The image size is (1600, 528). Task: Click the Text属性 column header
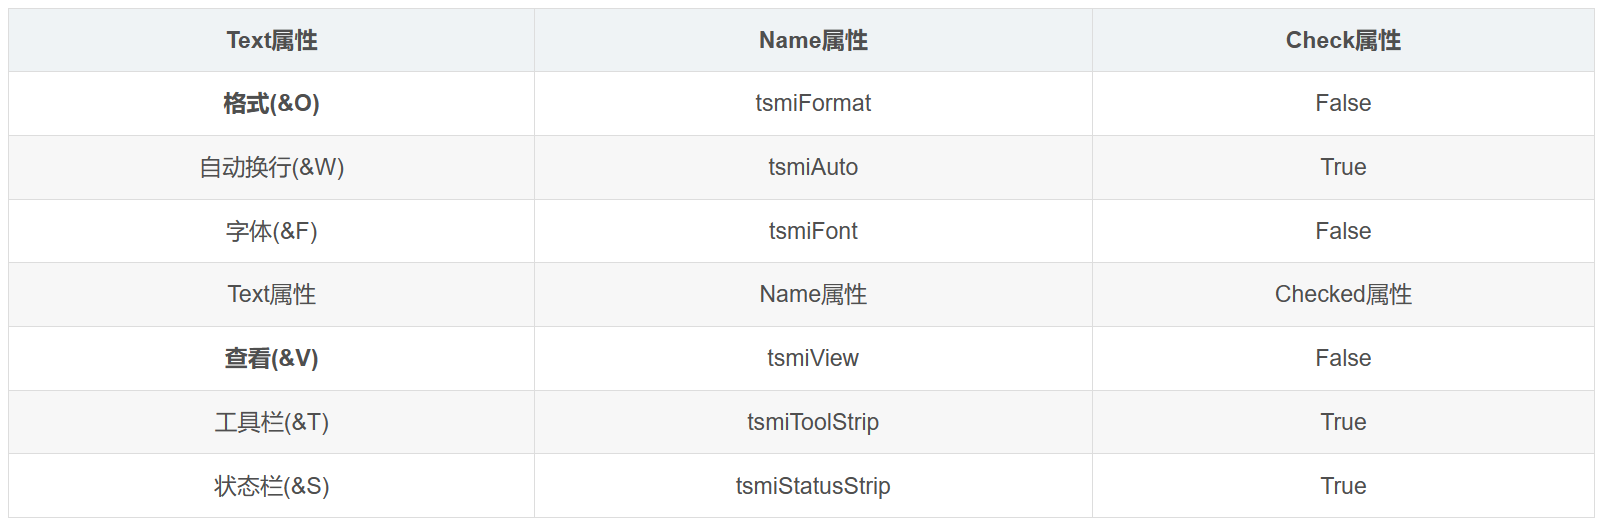click(271, 40)
